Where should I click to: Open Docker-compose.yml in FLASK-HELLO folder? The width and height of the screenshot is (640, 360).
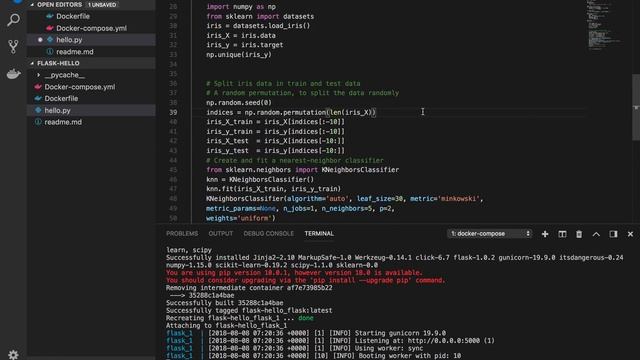80,87
